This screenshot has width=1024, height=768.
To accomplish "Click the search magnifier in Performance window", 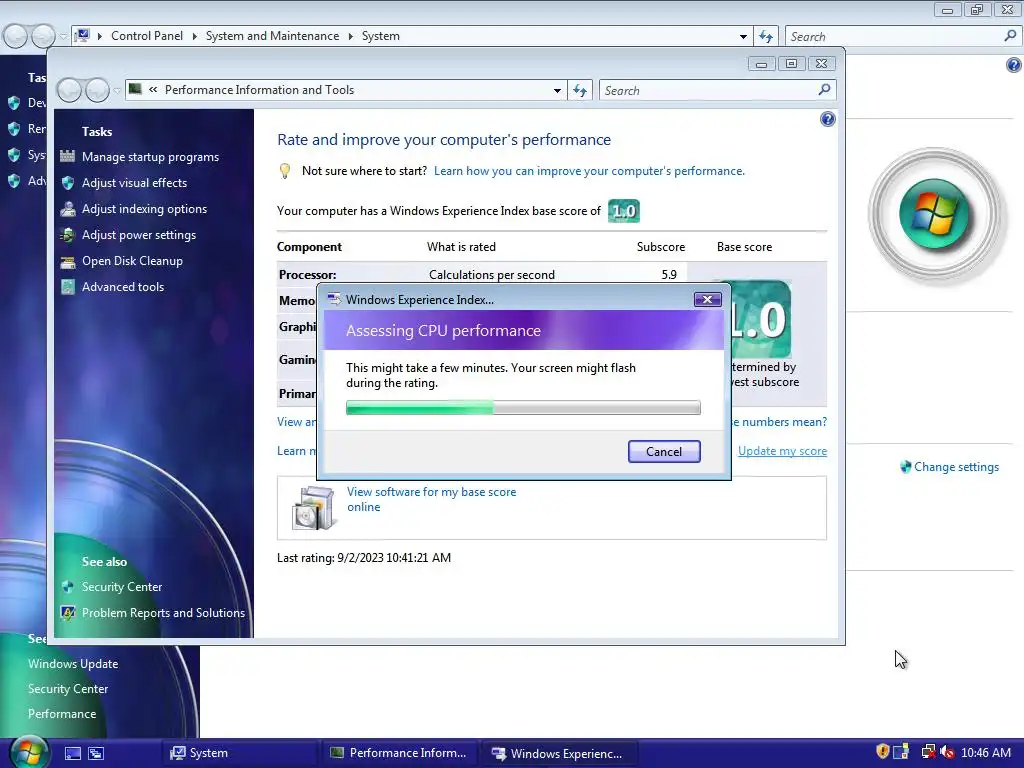I will 824,89.
